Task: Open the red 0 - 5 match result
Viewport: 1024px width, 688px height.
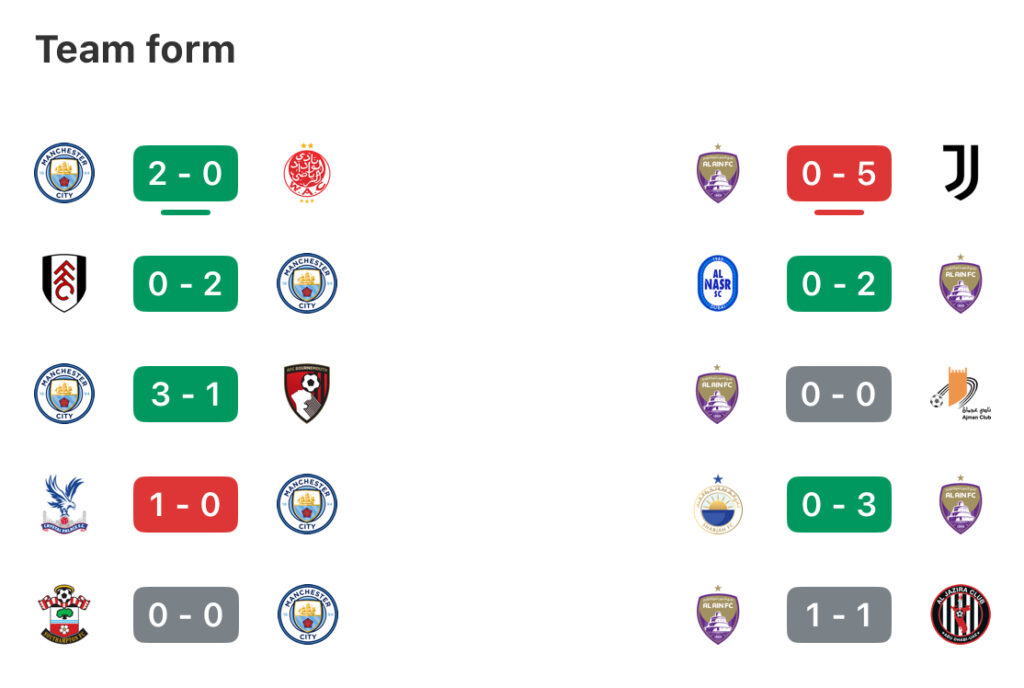Action: click(x=839, y=173)
